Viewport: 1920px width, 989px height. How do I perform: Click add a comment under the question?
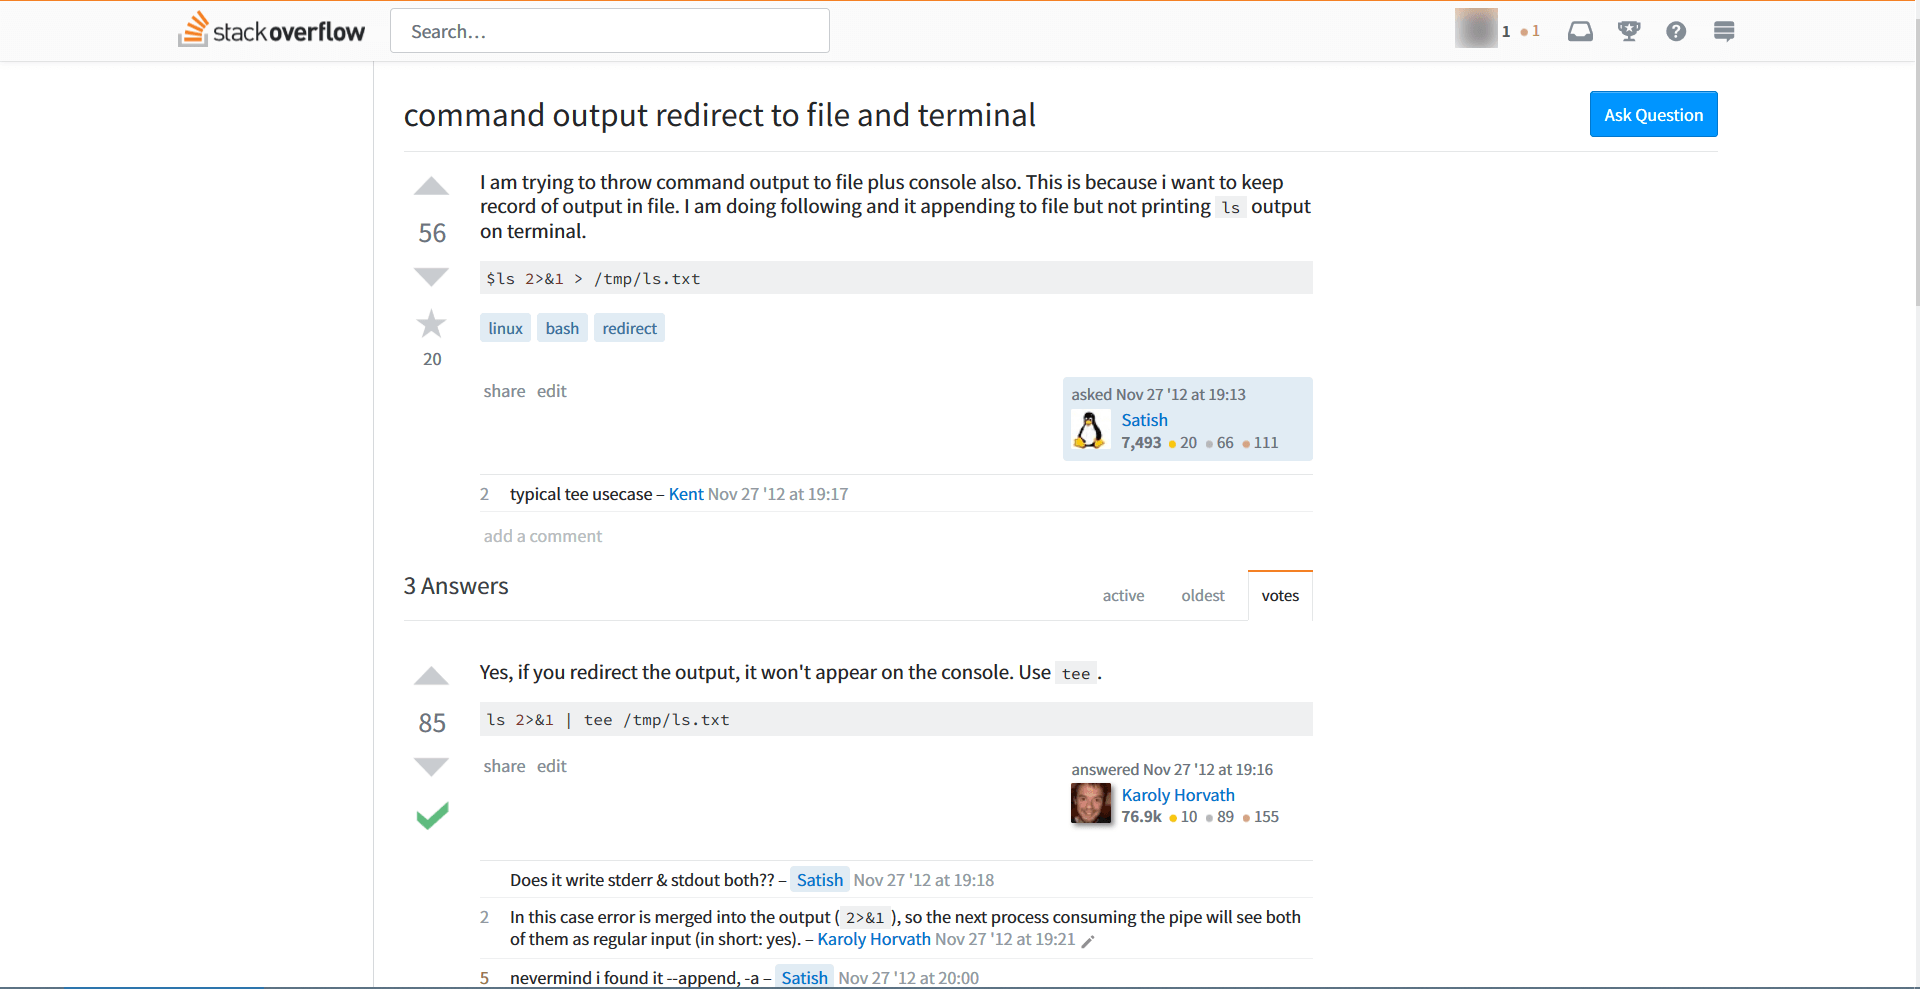pyautogui.click(x=542, y=536)
